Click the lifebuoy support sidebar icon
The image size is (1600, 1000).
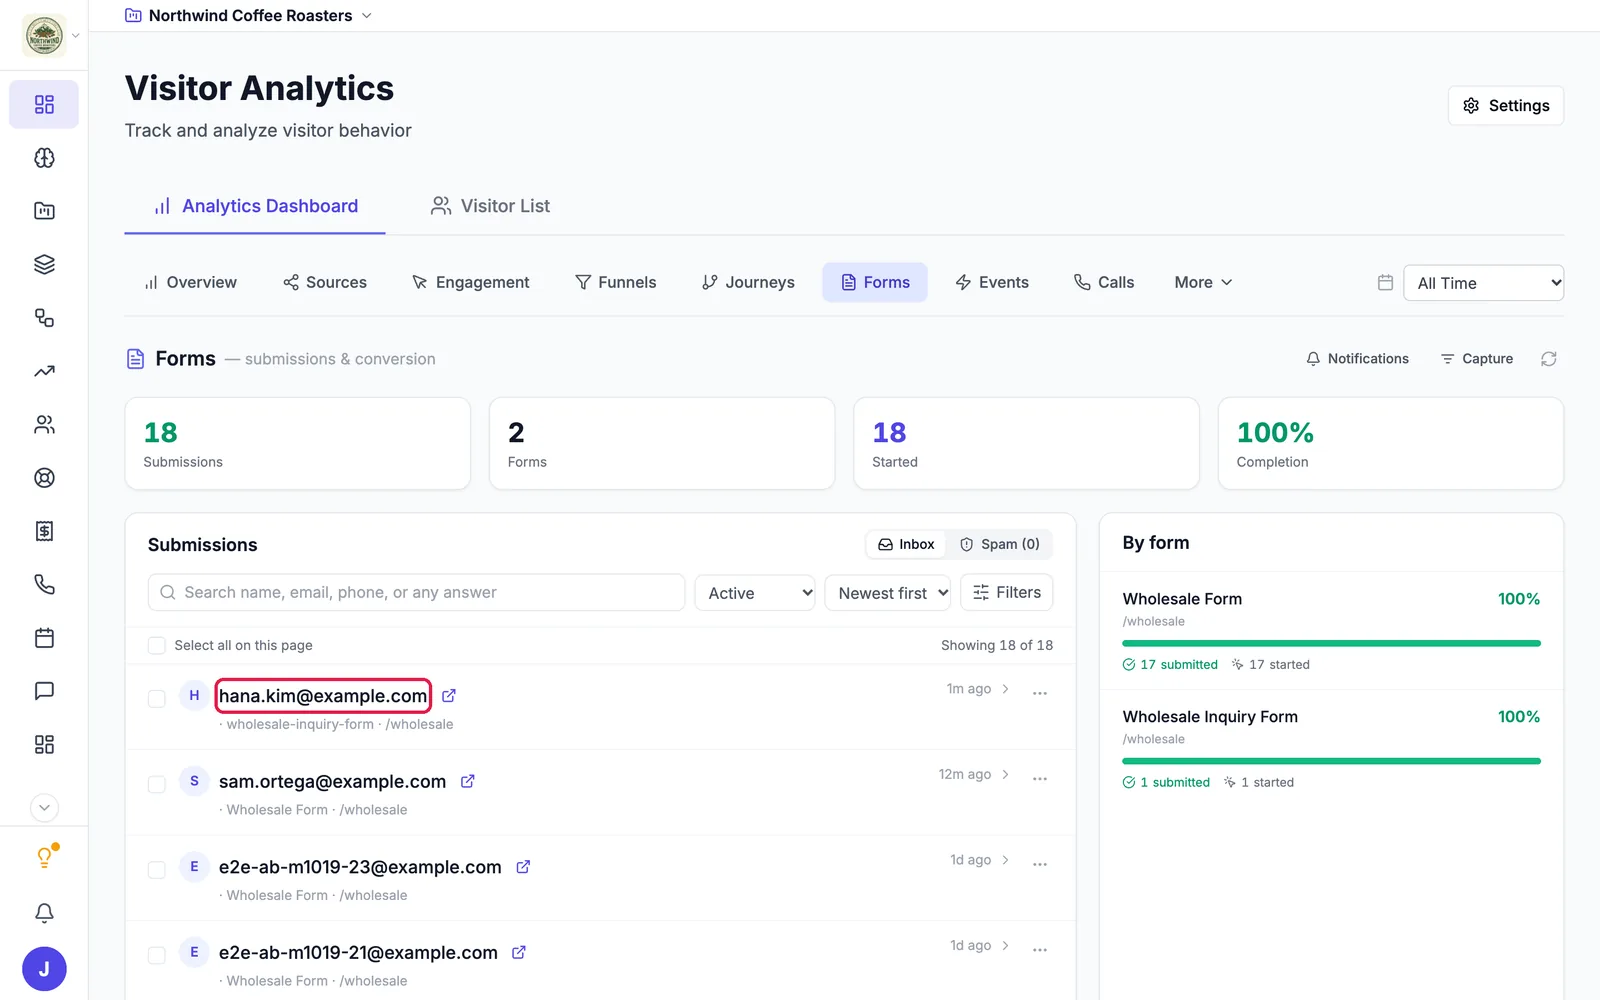[x=44, y=478]
